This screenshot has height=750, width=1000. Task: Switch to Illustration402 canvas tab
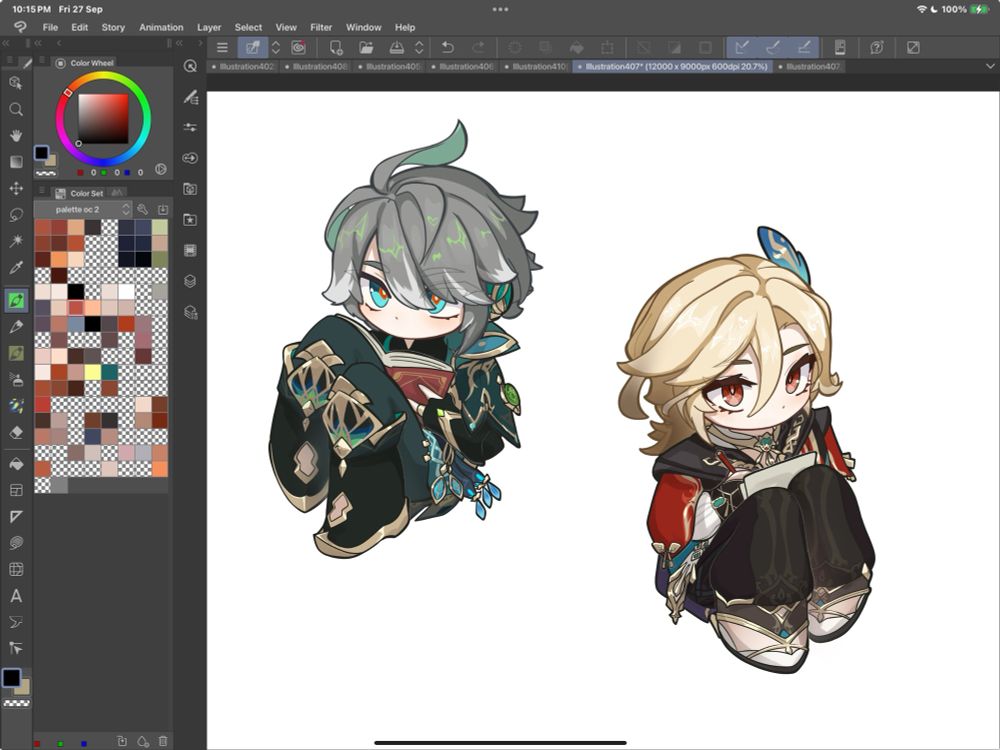243,66
